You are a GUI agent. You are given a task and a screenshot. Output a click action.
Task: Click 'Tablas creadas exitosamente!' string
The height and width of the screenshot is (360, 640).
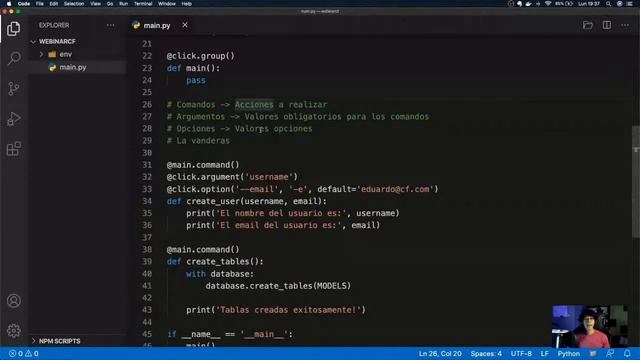(288, 310)
